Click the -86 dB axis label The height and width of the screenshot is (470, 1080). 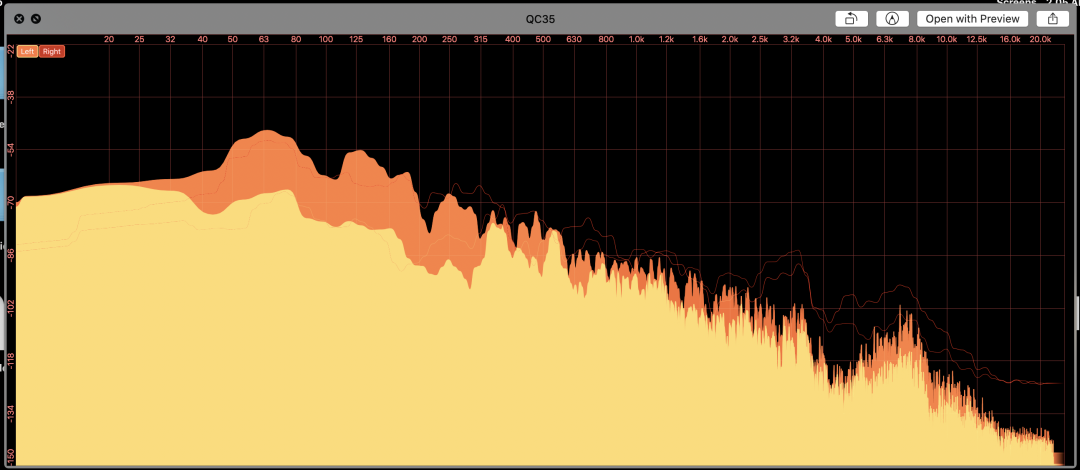click(10, 257)
